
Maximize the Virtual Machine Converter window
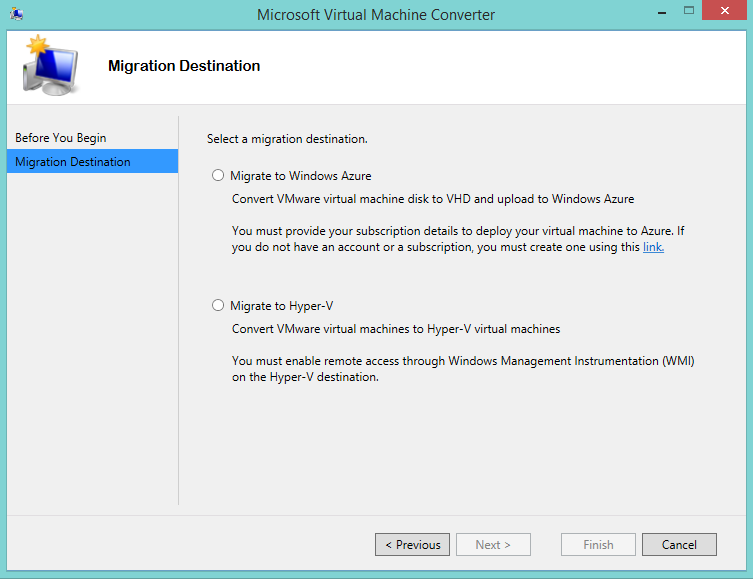(689, 11)
